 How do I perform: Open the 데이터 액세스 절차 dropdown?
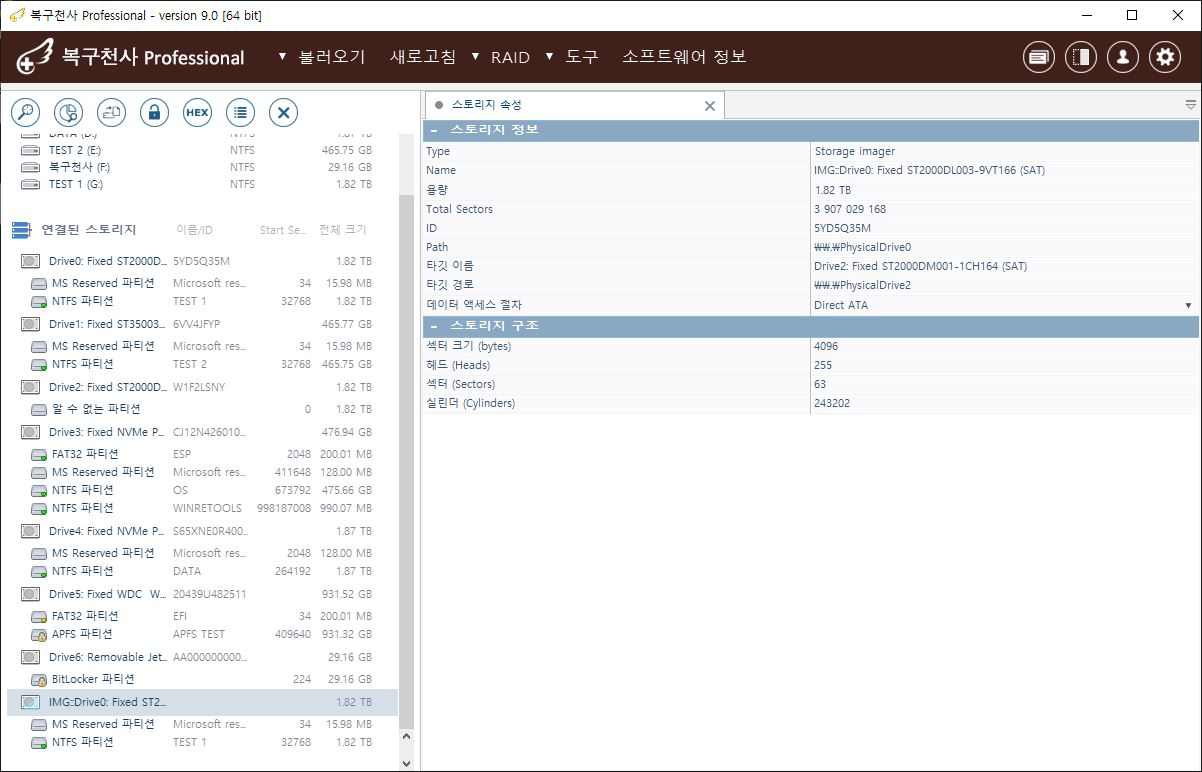click(x=1188, y=305)
